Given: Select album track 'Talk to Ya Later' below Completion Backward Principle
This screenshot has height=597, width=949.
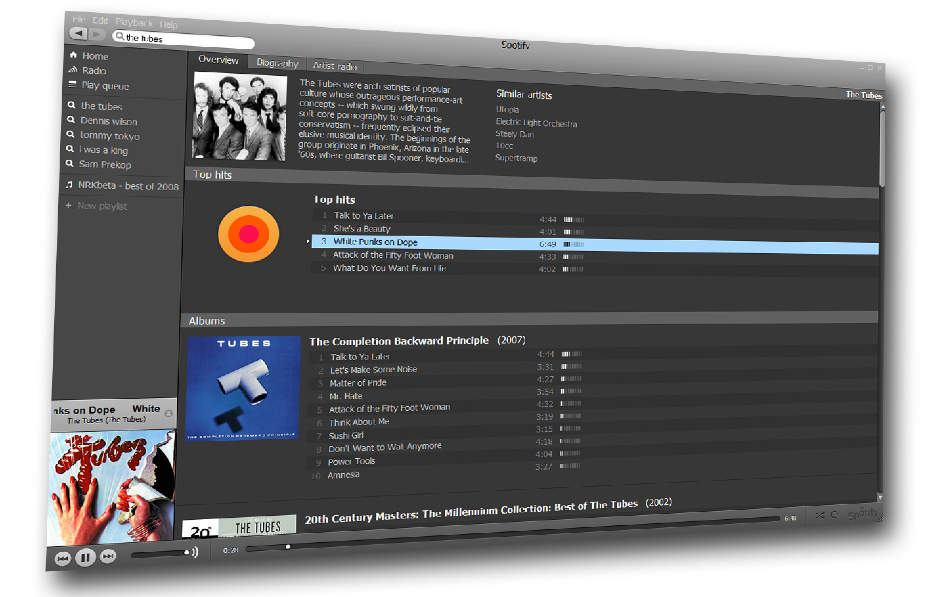Looking at the screenshot, I should pos(360,357).
